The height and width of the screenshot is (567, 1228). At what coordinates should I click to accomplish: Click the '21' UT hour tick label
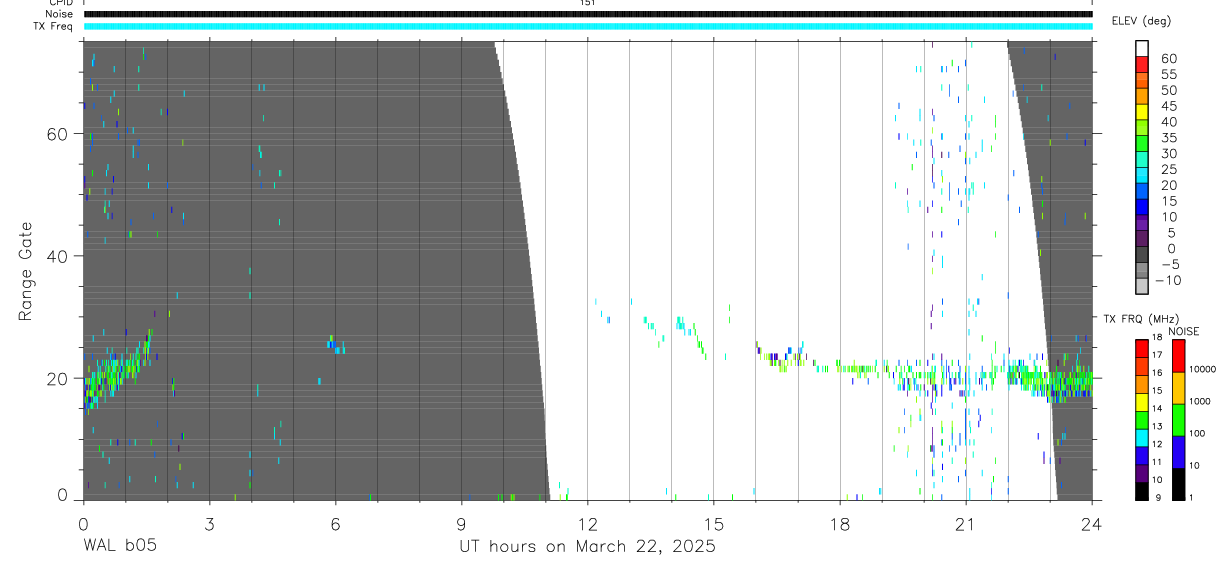pyautogui.click(x=966, y=524)
